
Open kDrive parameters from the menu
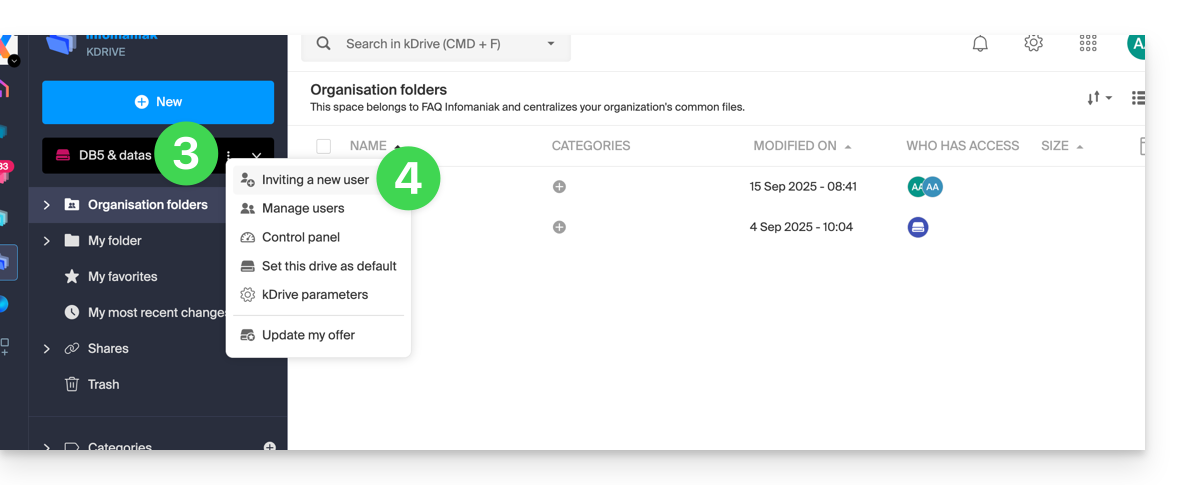coord(315,295)
